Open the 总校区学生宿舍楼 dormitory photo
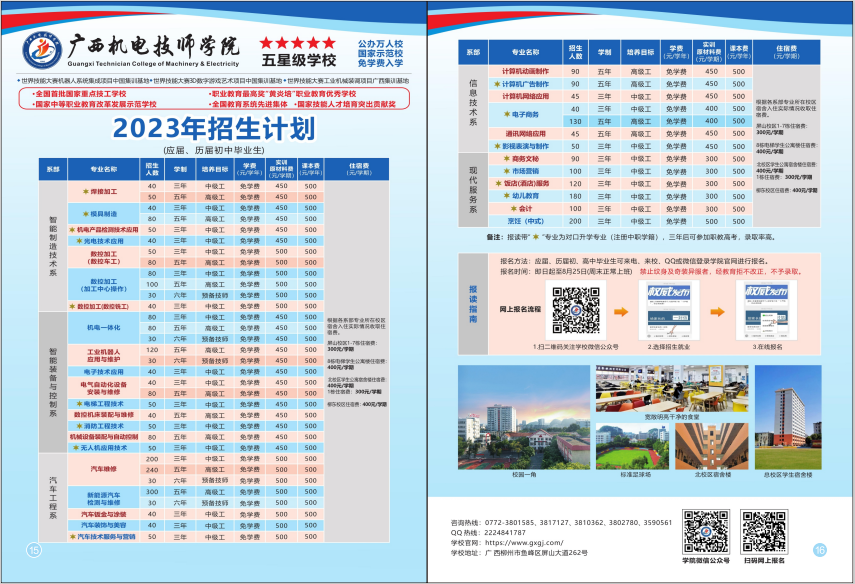The height and width of the screenshot is (584, 855). (788, 417)
